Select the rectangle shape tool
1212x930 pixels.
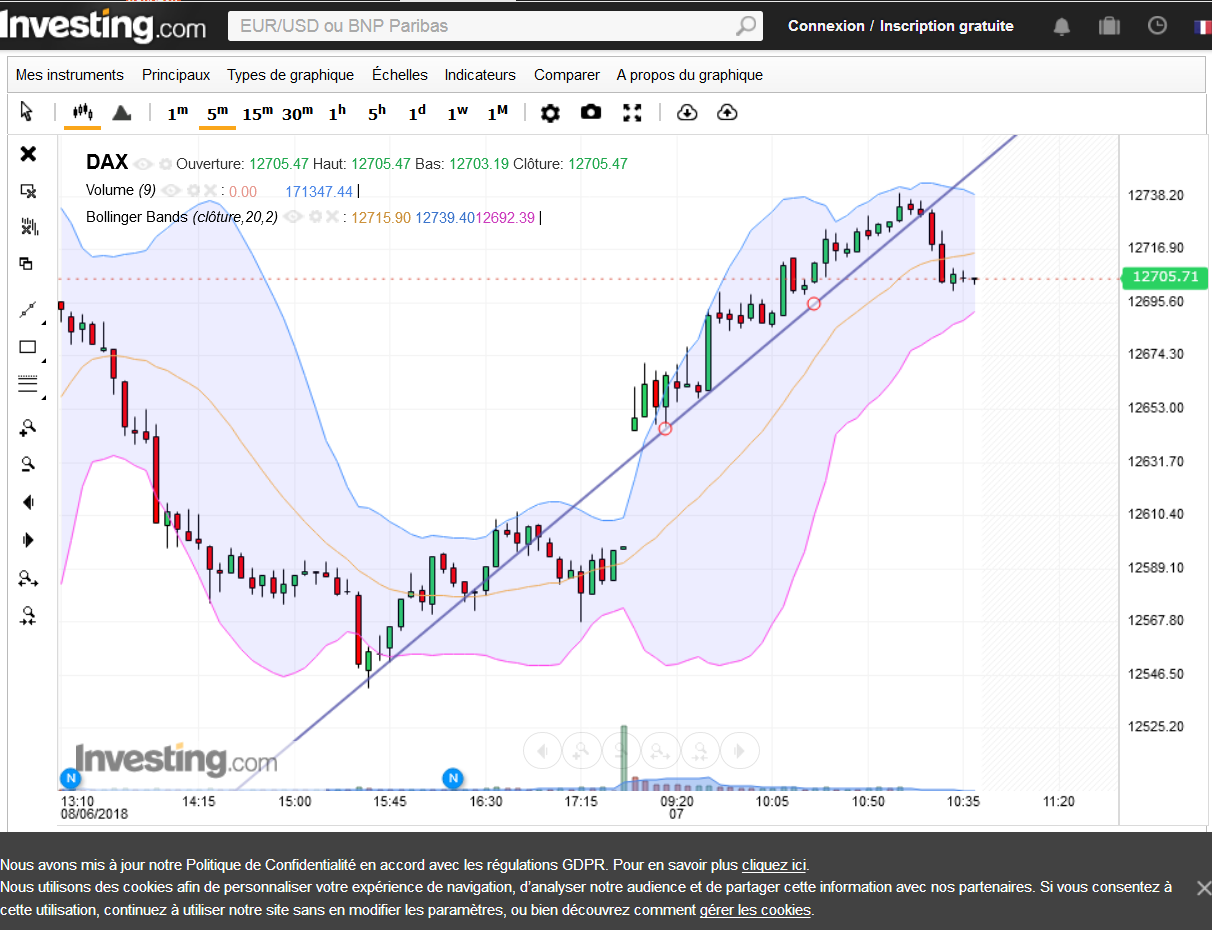pos(28,347)
